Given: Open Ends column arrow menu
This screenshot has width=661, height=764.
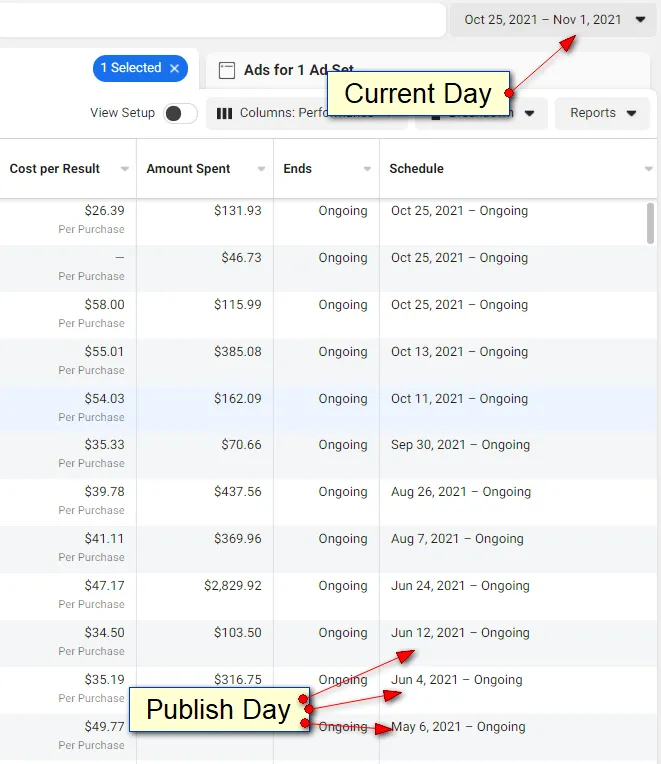Looking at the screenshot, I should click(367, 169).
